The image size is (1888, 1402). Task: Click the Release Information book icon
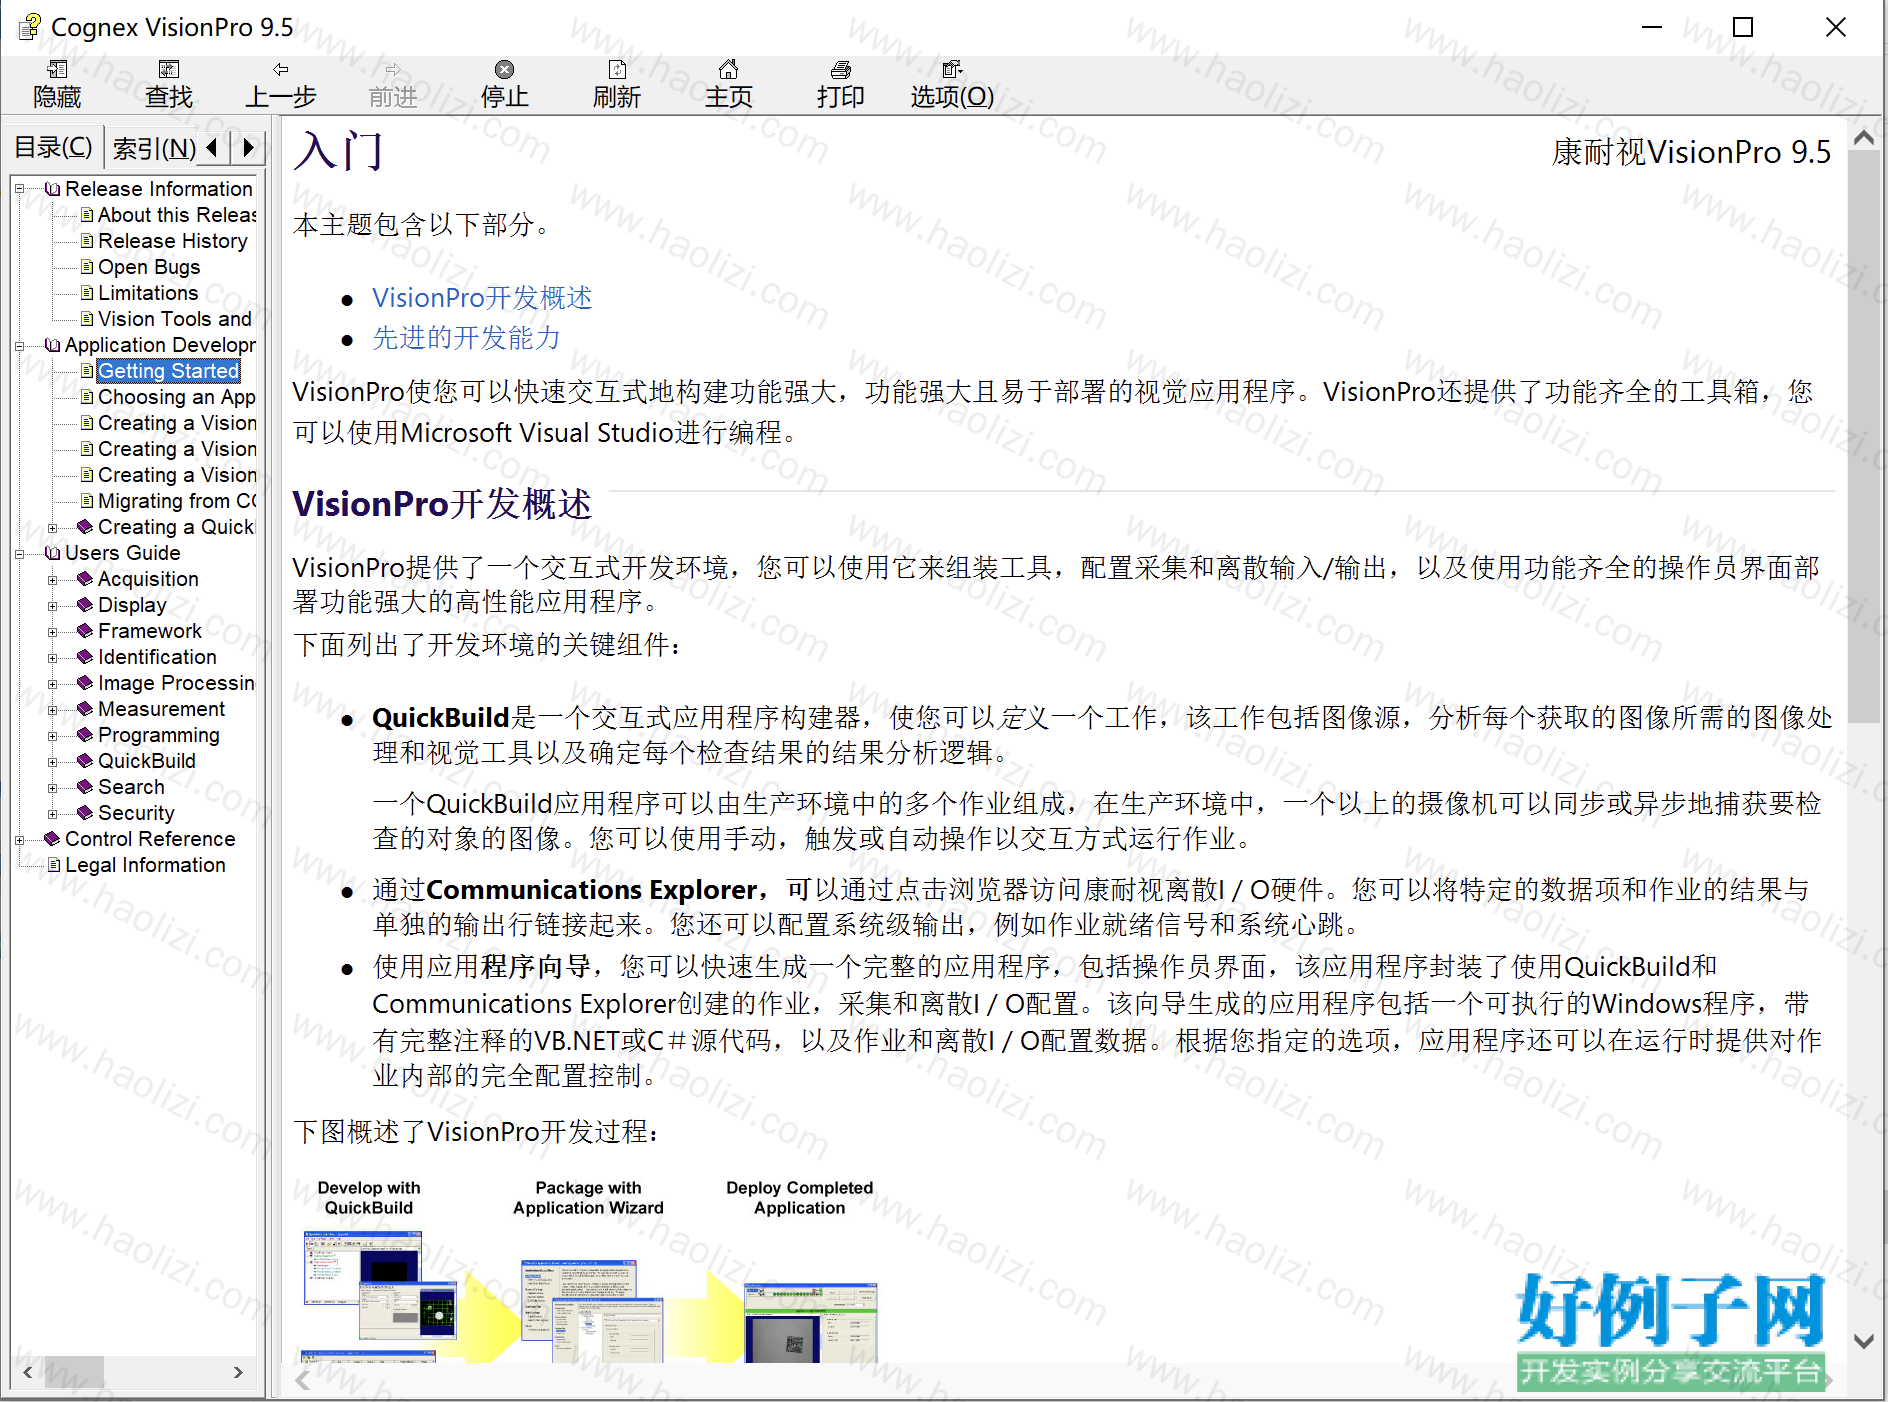tap(53, 189)
